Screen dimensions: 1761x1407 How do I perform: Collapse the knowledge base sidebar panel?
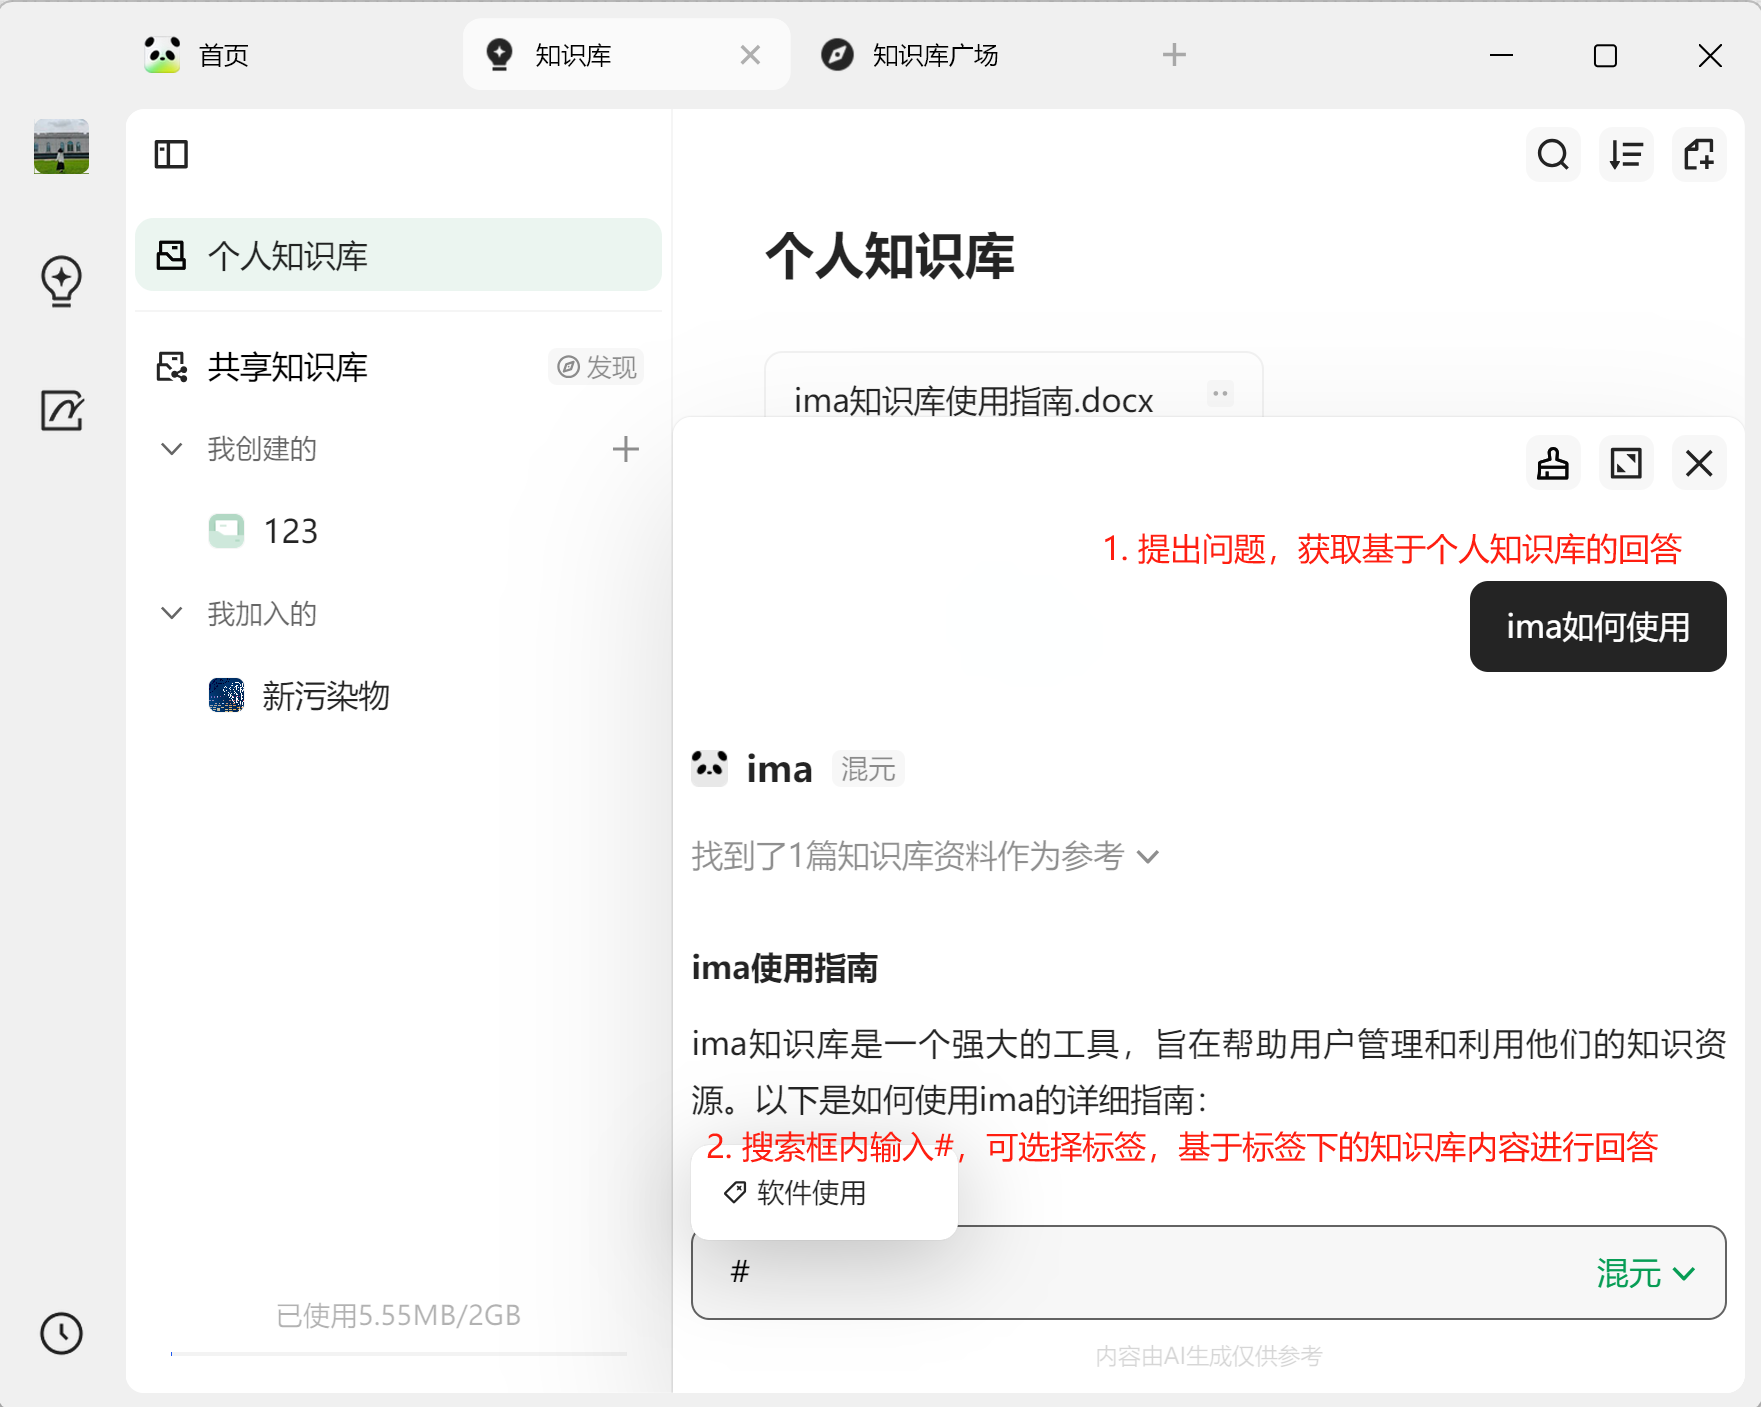tap(170, 155)
